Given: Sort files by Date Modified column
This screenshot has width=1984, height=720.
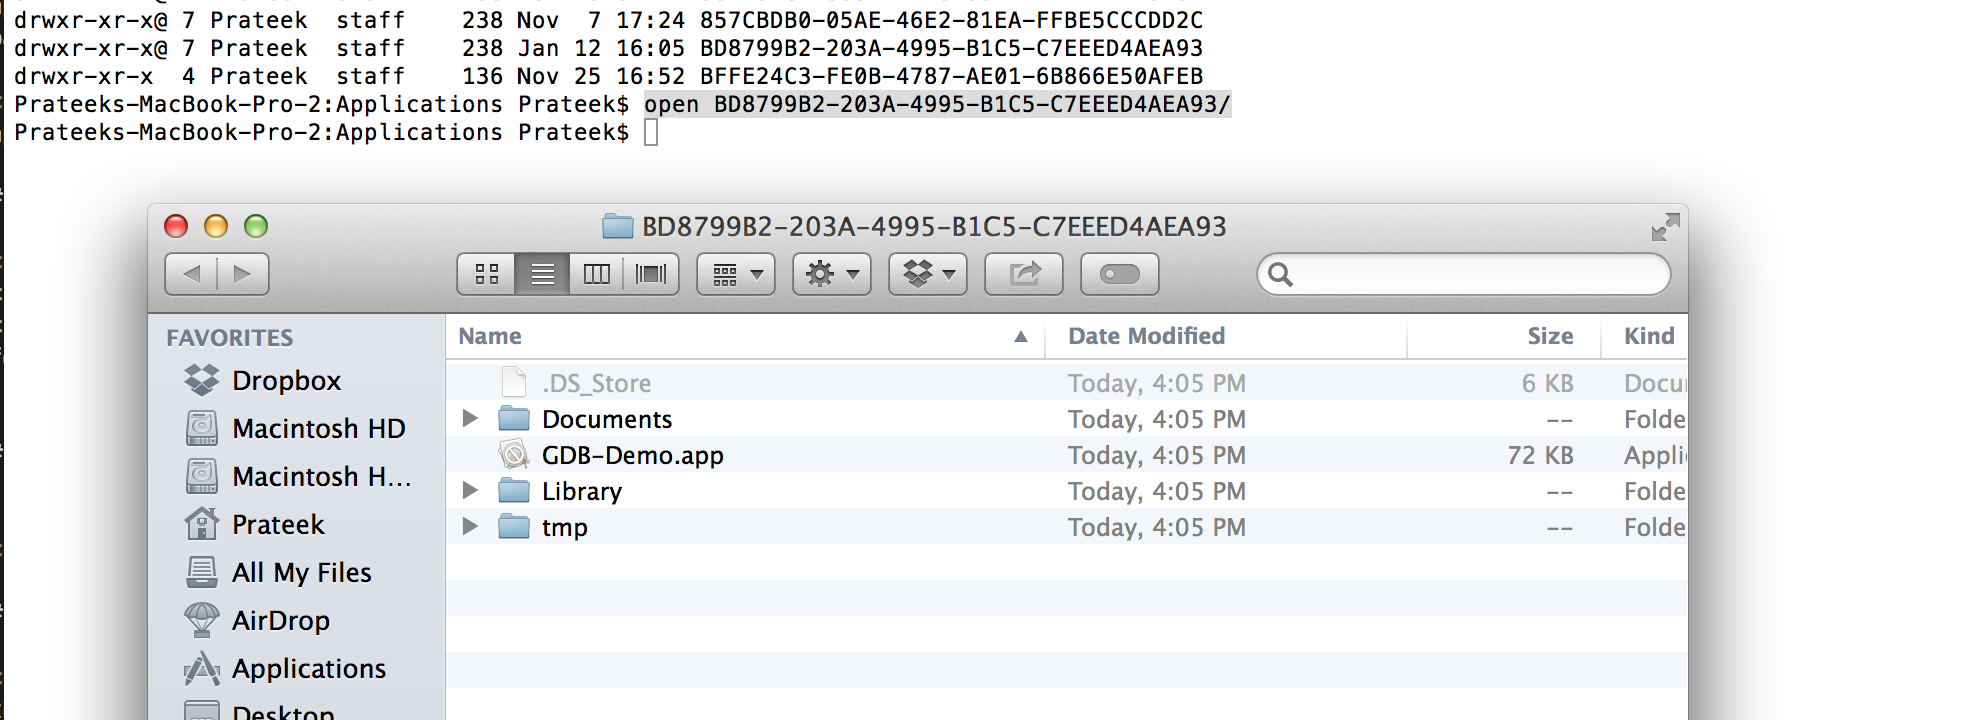Looking at the screenshot, I should click(1225, 337).
